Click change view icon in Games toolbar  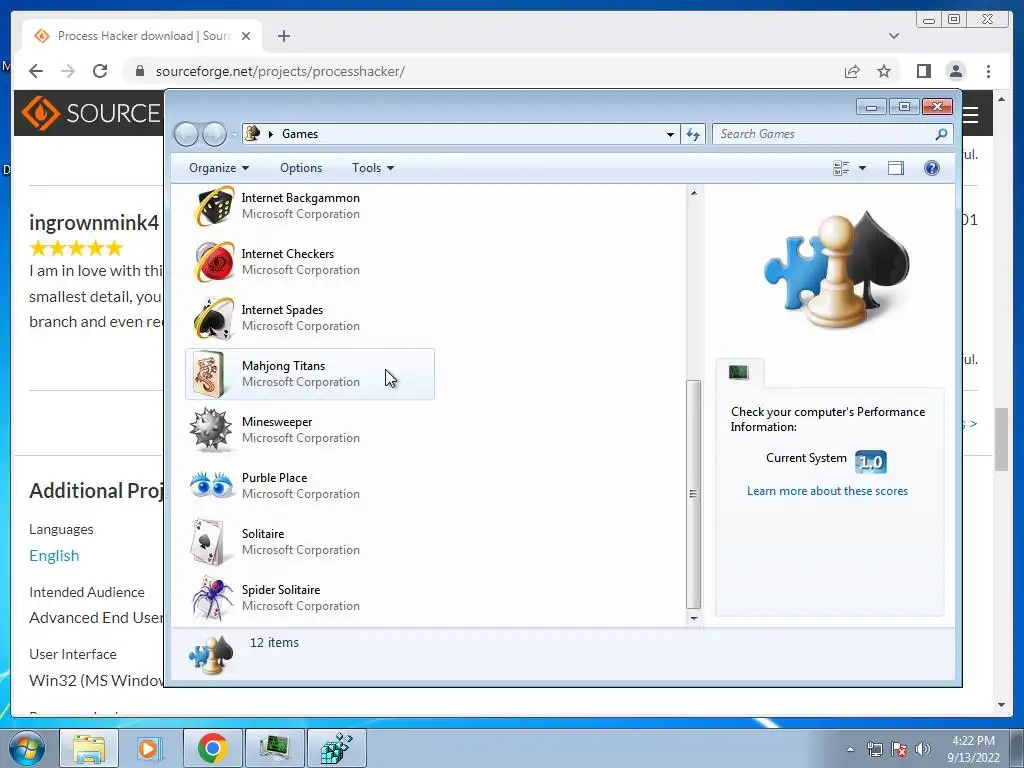841,168
